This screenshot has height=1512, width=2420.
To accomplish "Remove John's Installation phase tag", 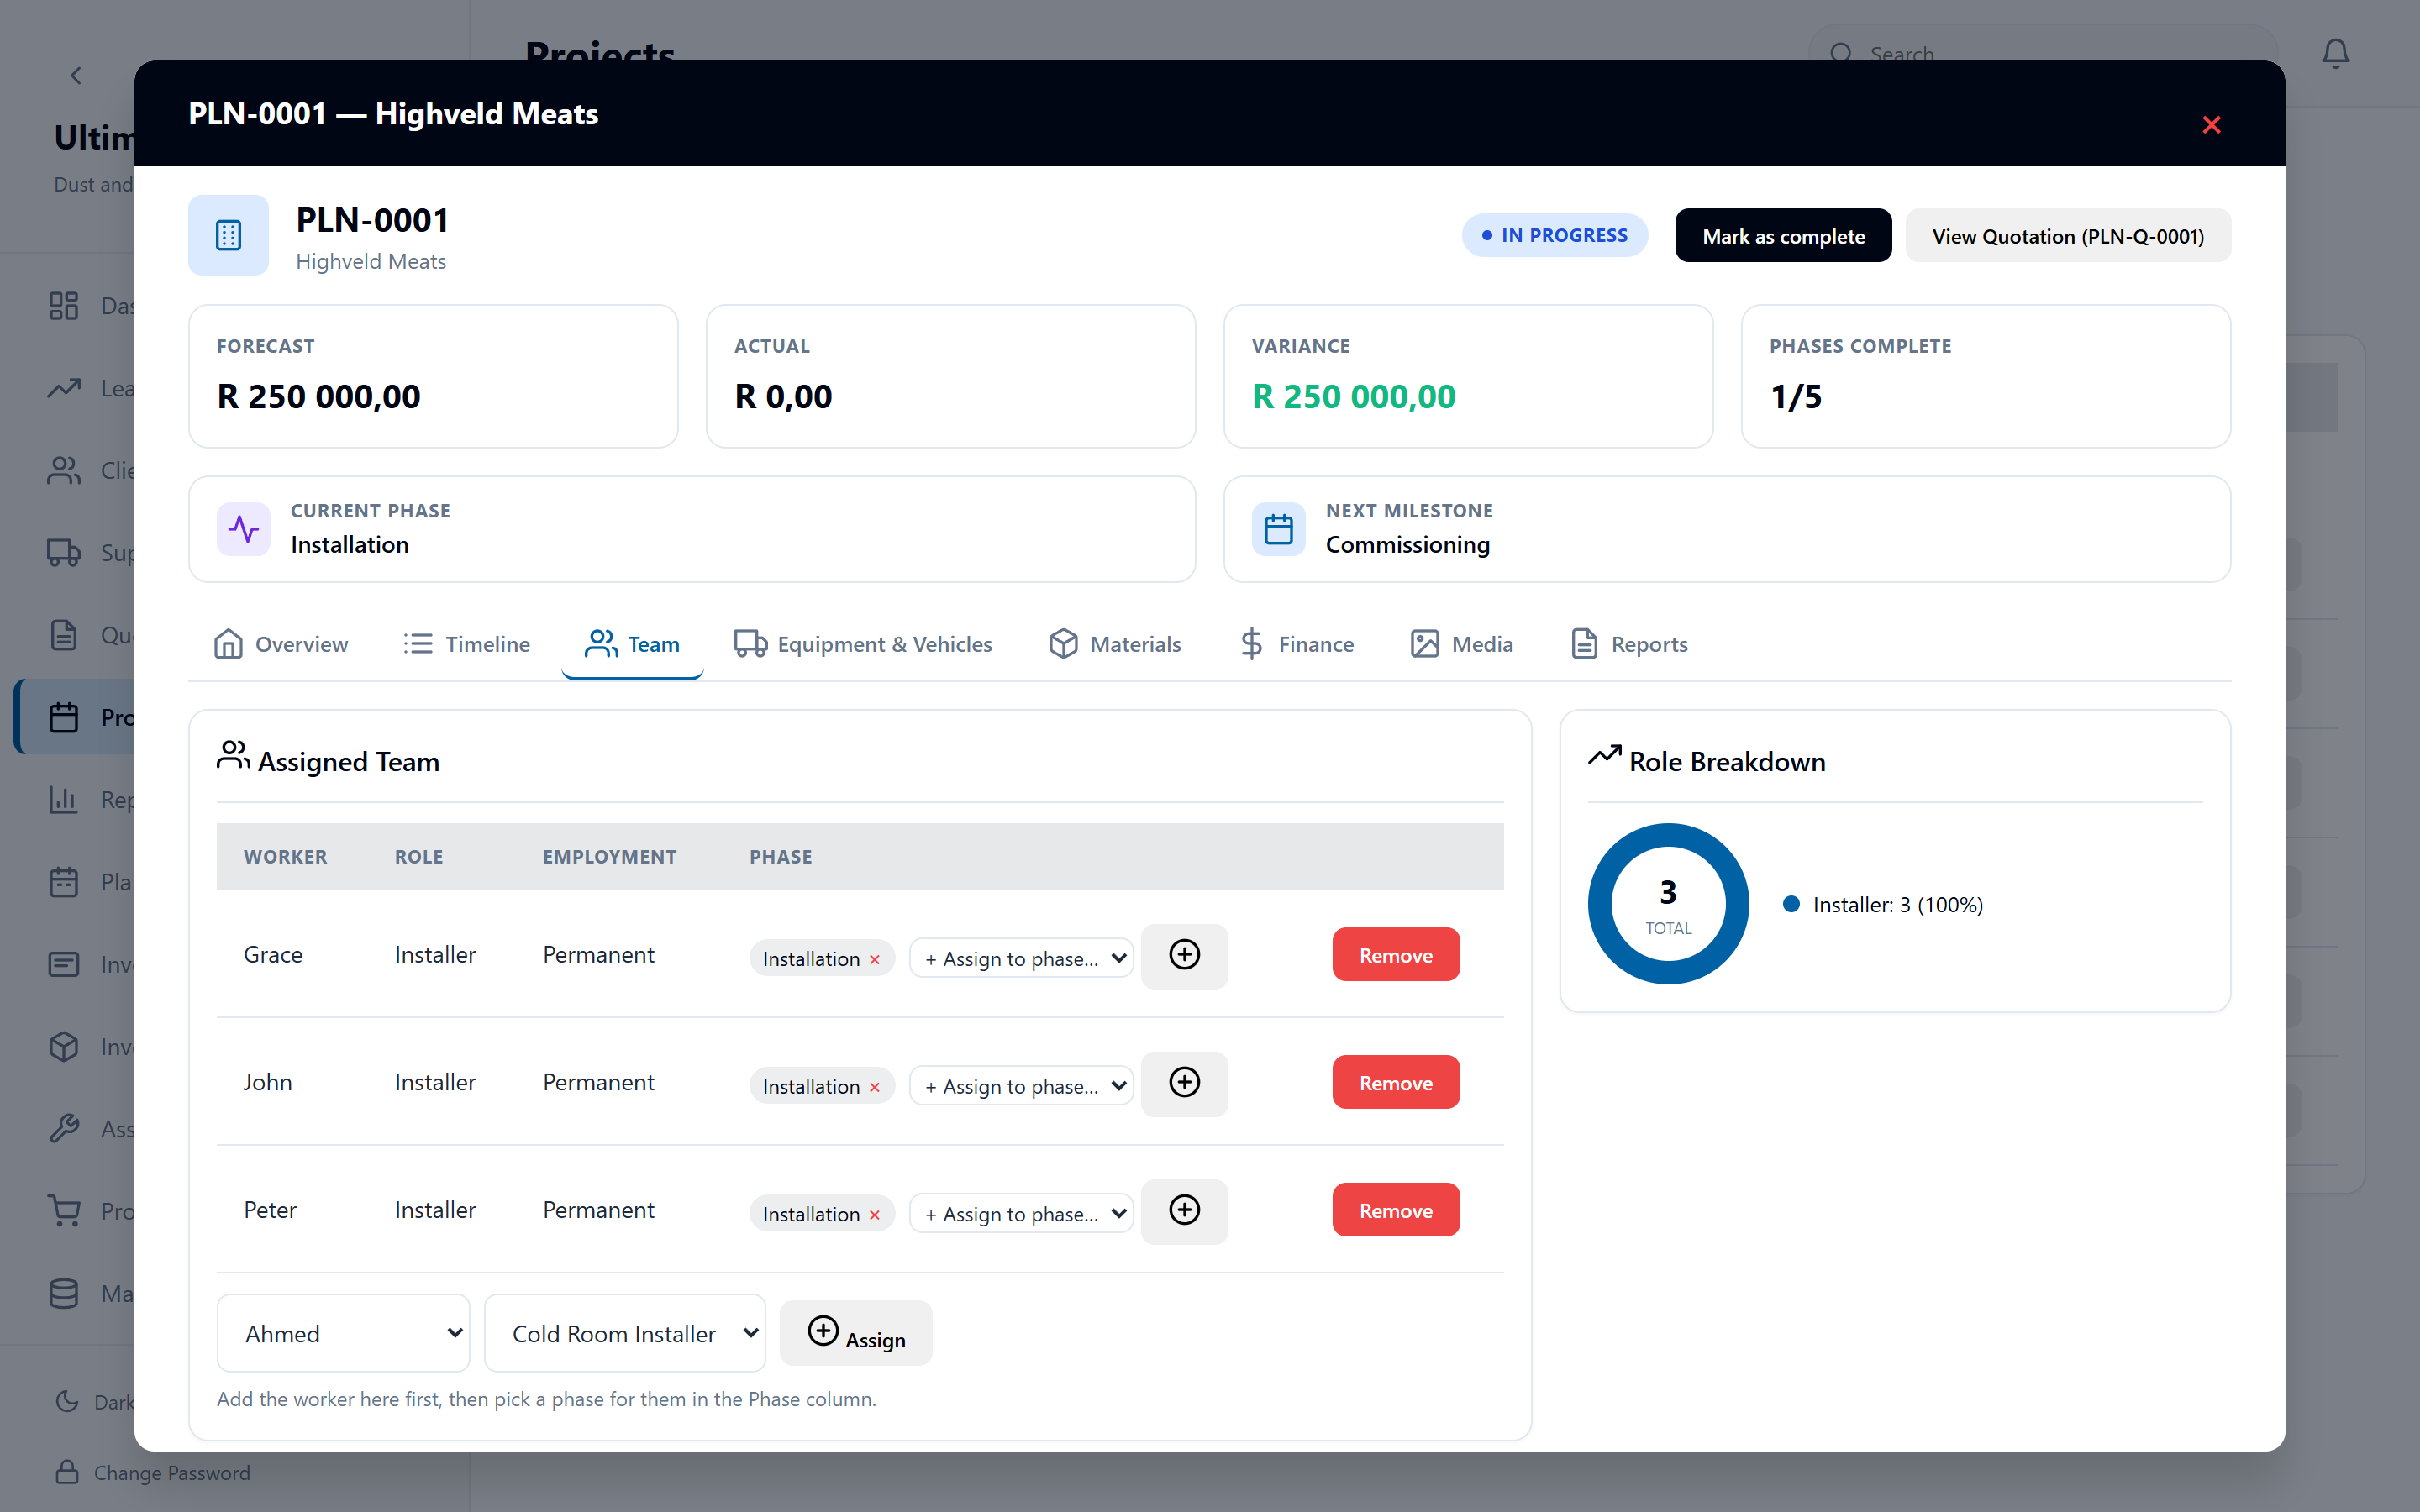I will 875,1087.
